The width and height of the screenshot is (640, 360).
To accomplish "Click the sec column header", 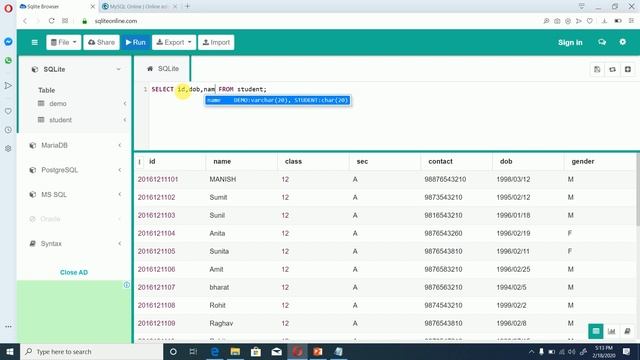I will click(x=362, y=162).
